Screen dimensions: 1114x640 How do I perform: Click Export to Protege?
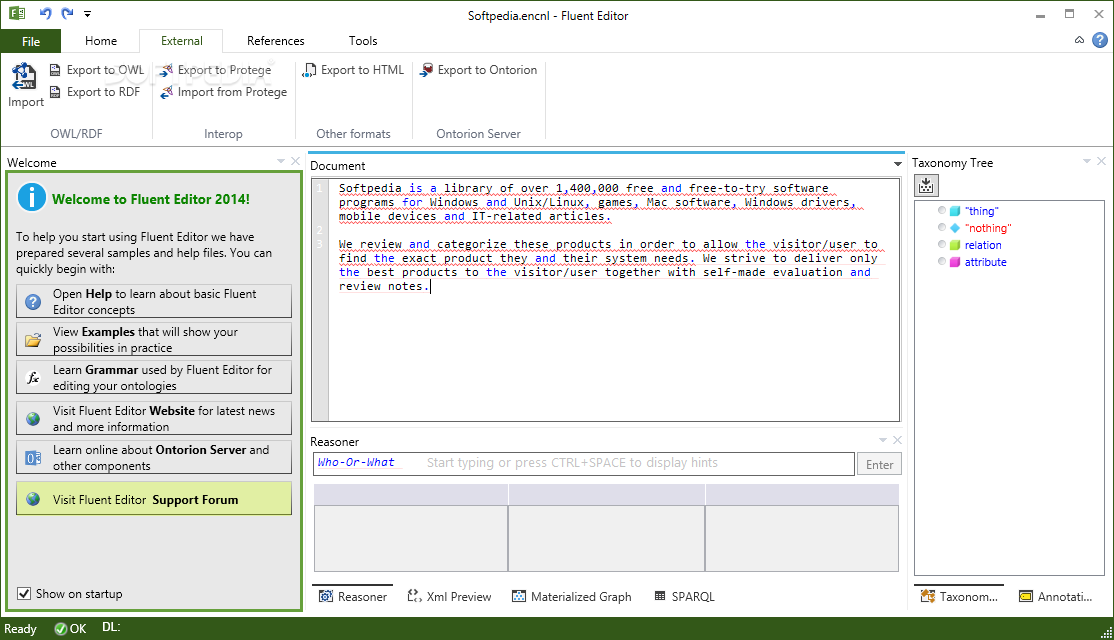pyautogui.click(x=215, y=70)
